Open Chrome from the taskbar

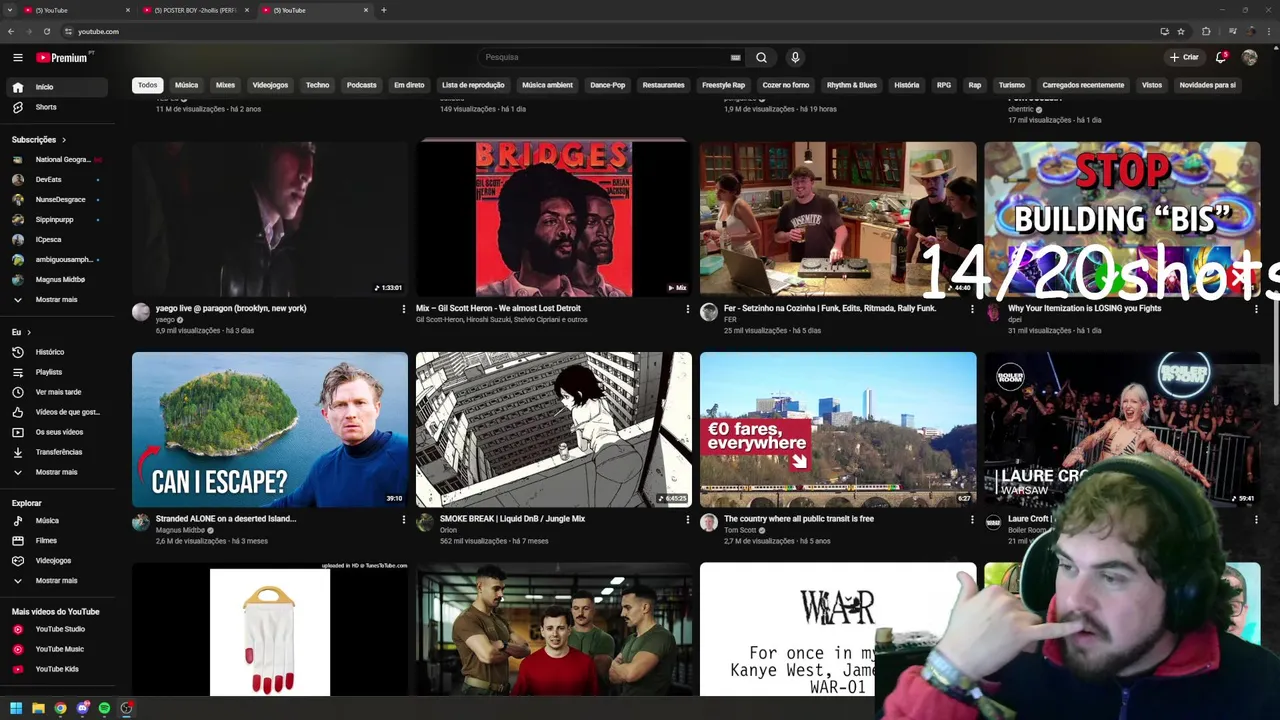[60, 708]
